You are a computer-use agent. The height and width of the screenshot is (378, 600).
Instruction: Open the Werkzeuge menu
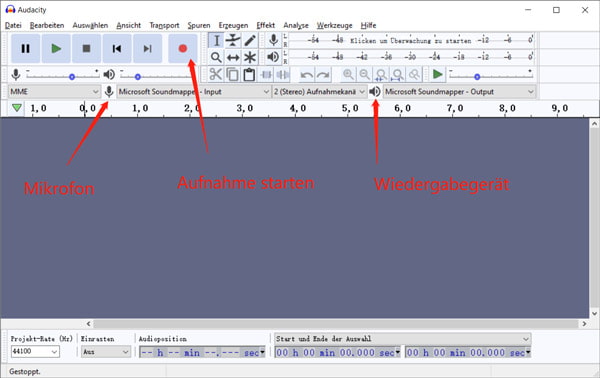(334, 25)
